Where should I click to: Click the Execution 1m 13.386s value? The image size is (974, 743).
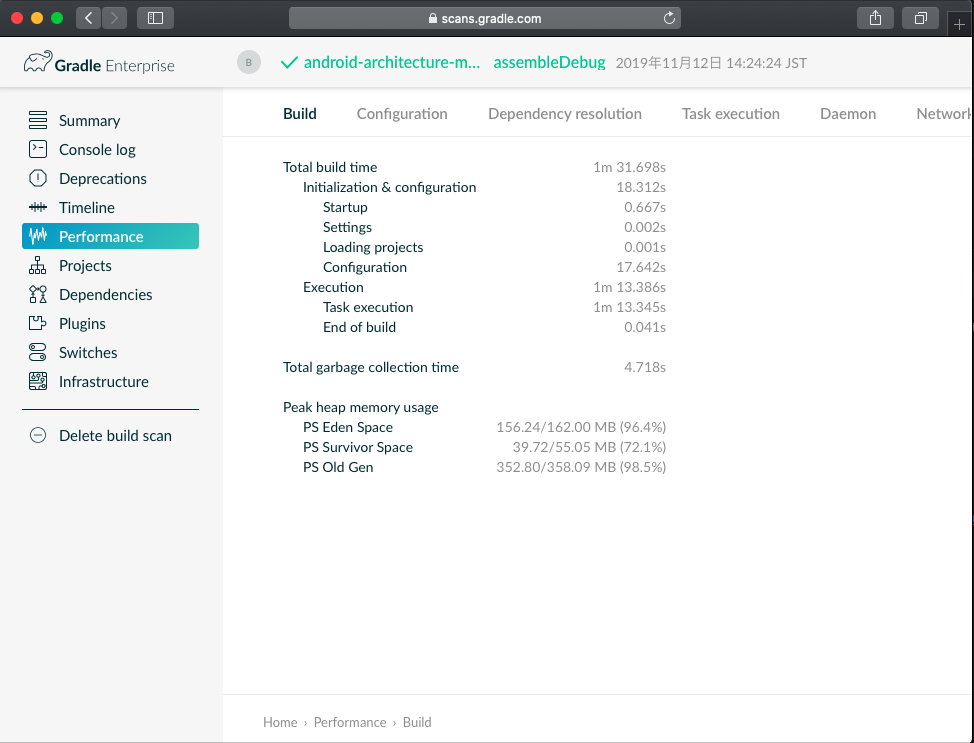point(629,287)
